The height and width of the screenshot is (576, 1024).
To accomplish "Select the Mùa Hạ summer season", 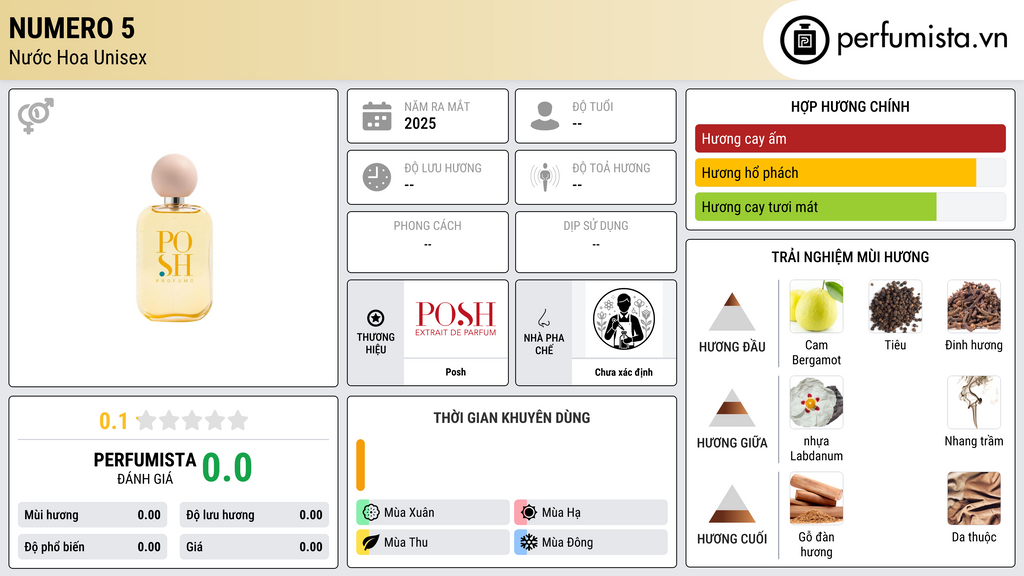I will coord(591,513).
